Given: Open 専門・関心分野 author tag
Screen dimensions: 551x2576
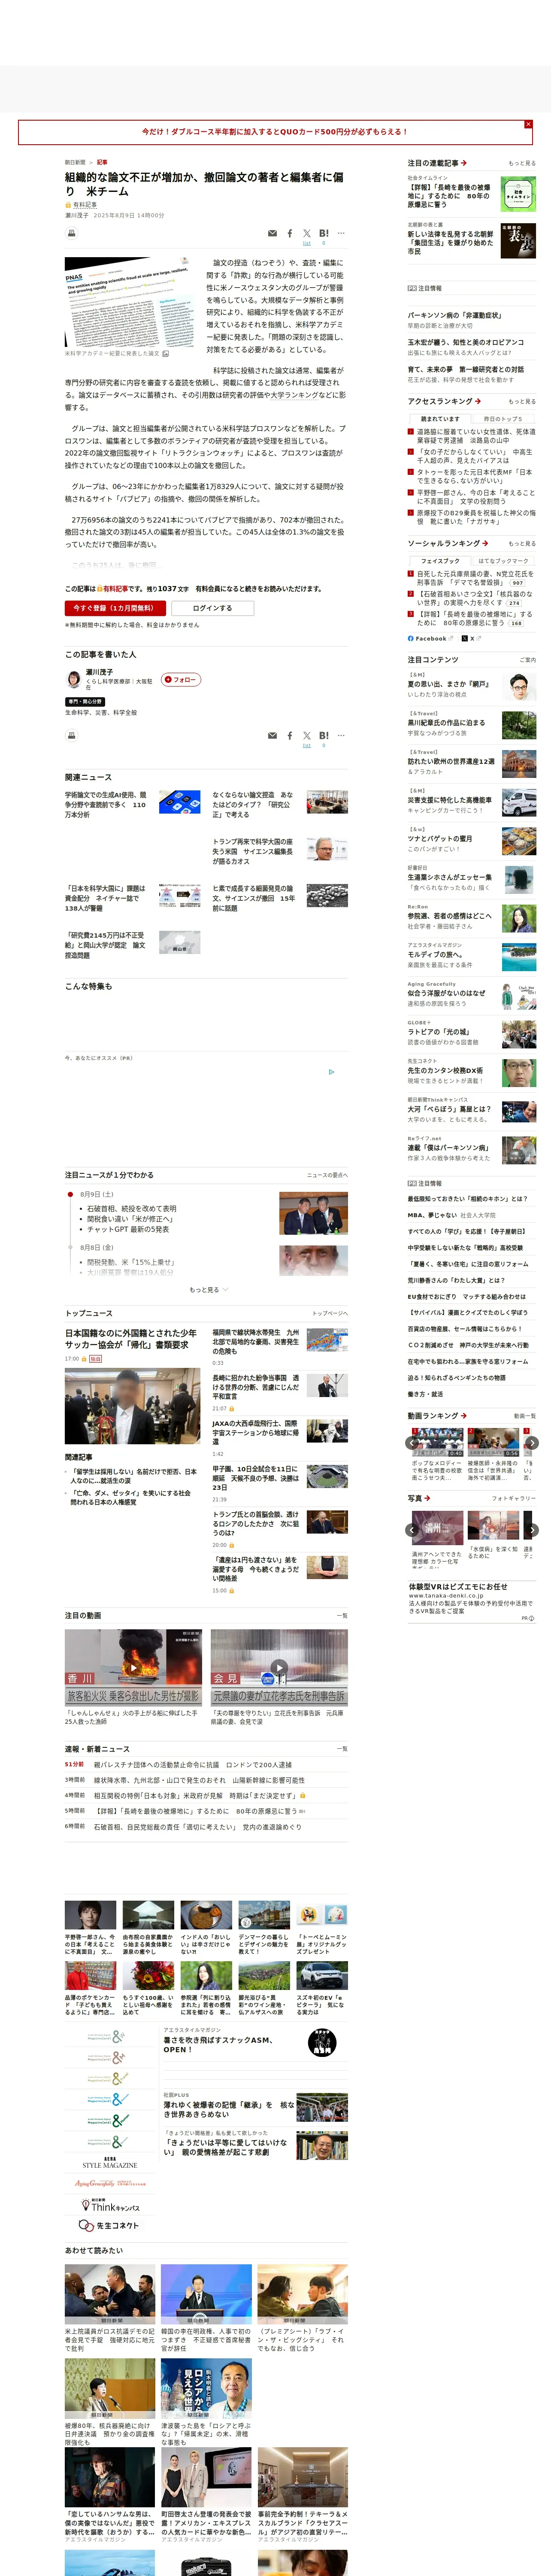Looking at the screenshot, I should click(x=85, y=701).
